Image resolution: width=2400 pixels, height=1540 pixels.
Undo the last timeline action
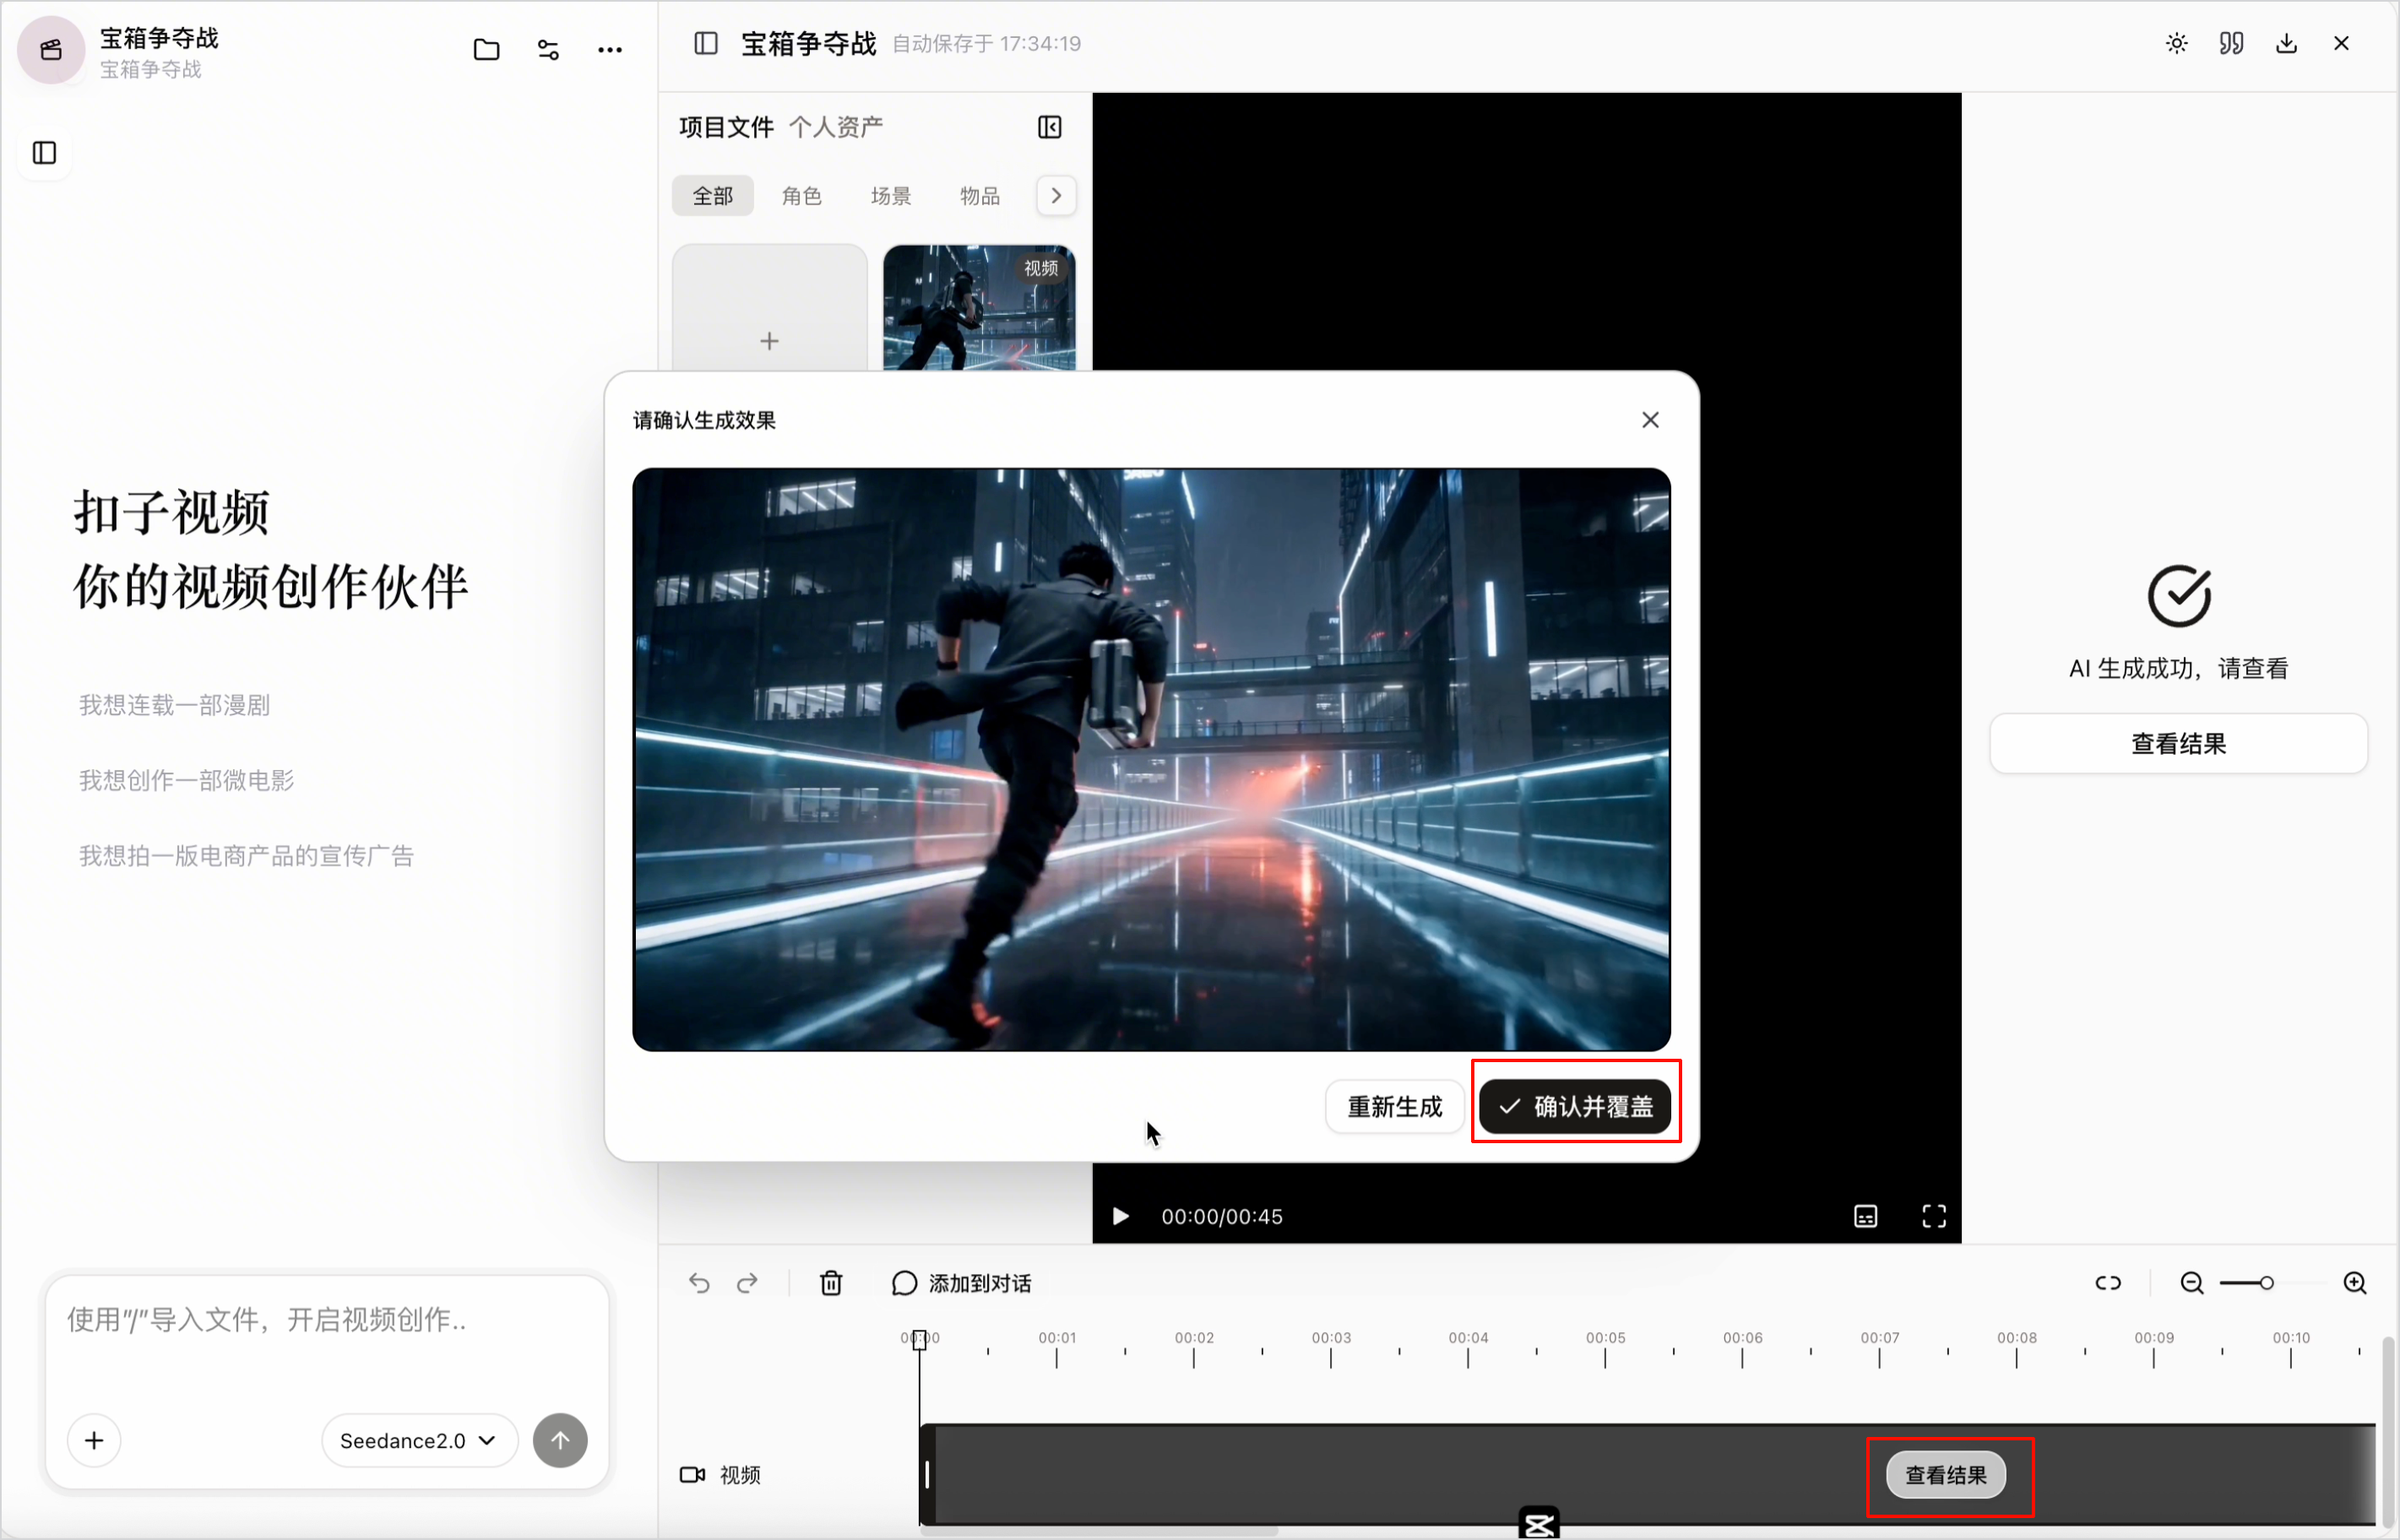coord(699,1283)
